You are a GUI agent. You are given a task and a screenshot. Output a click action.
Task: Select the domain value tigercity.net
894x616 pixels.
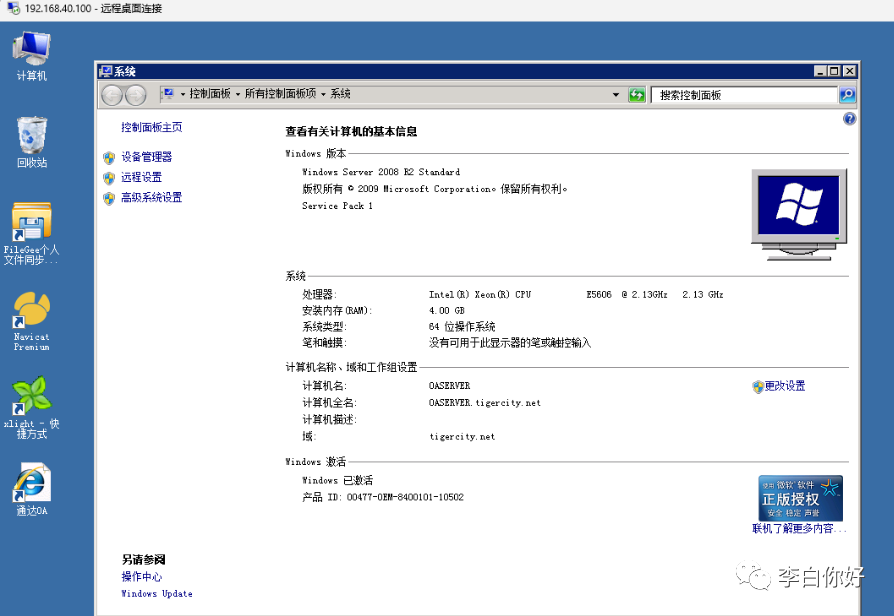click(x=462, y=437)
